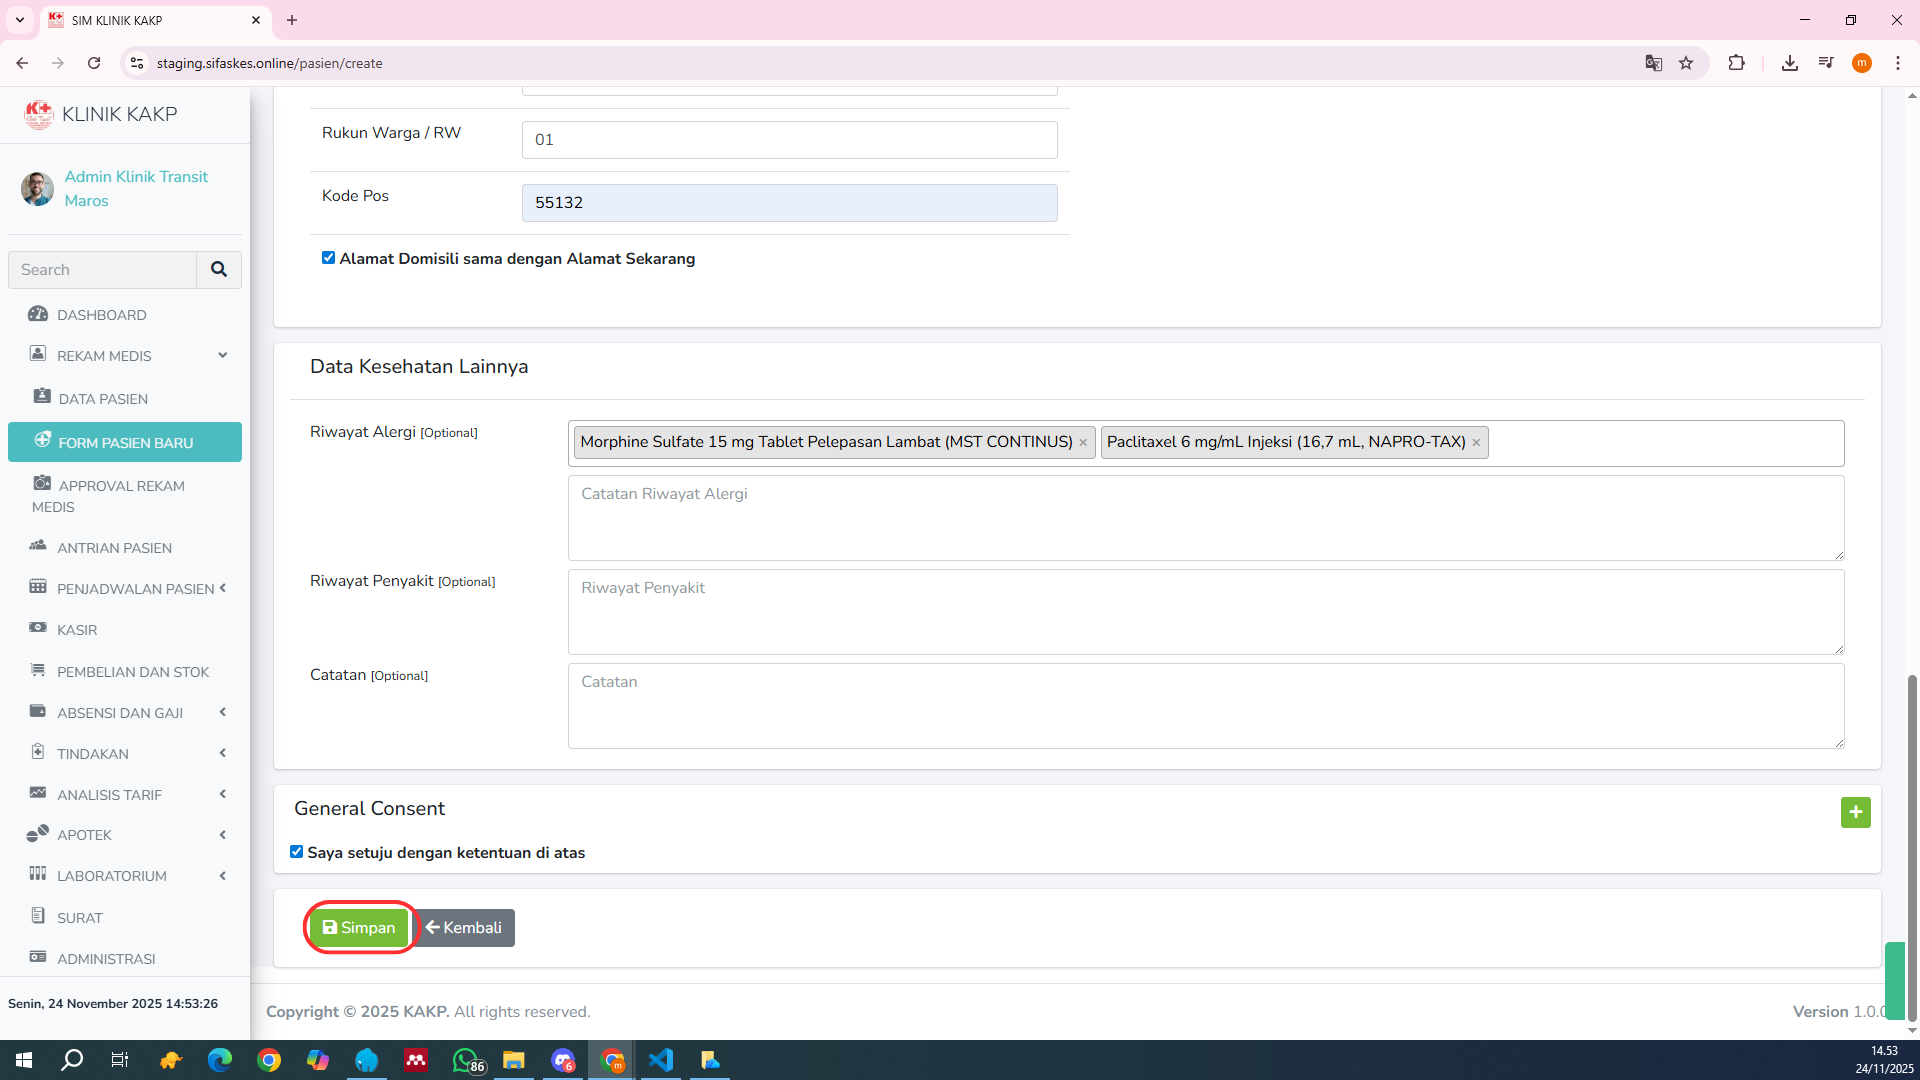
Task: Go to the Kasir menu item
Action: pos(77,630)
